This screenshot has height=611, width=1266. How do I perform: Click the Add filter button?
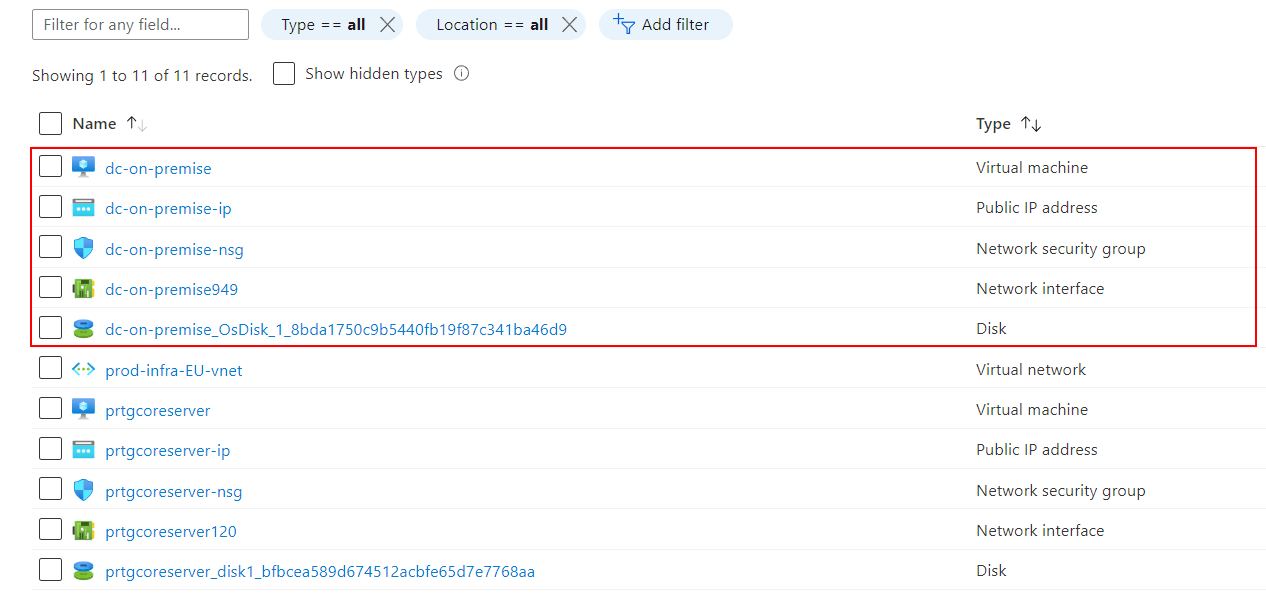pyautogui.click(x=665, y=25)
